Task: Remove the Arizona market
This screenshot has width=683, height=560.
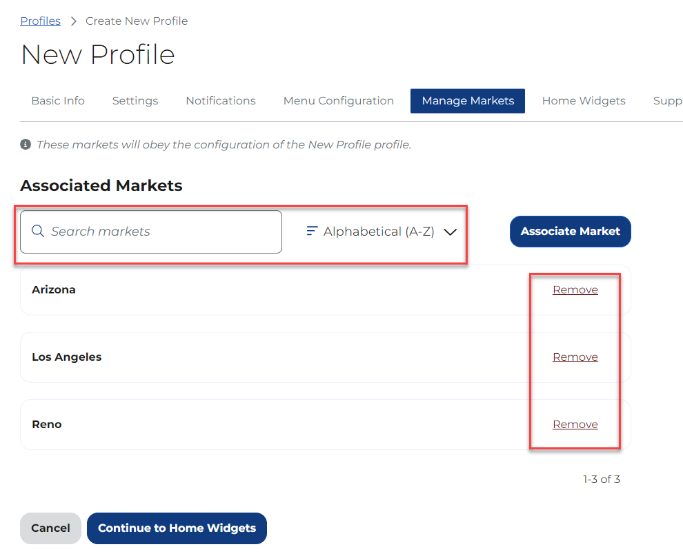Action: [575, 290]
